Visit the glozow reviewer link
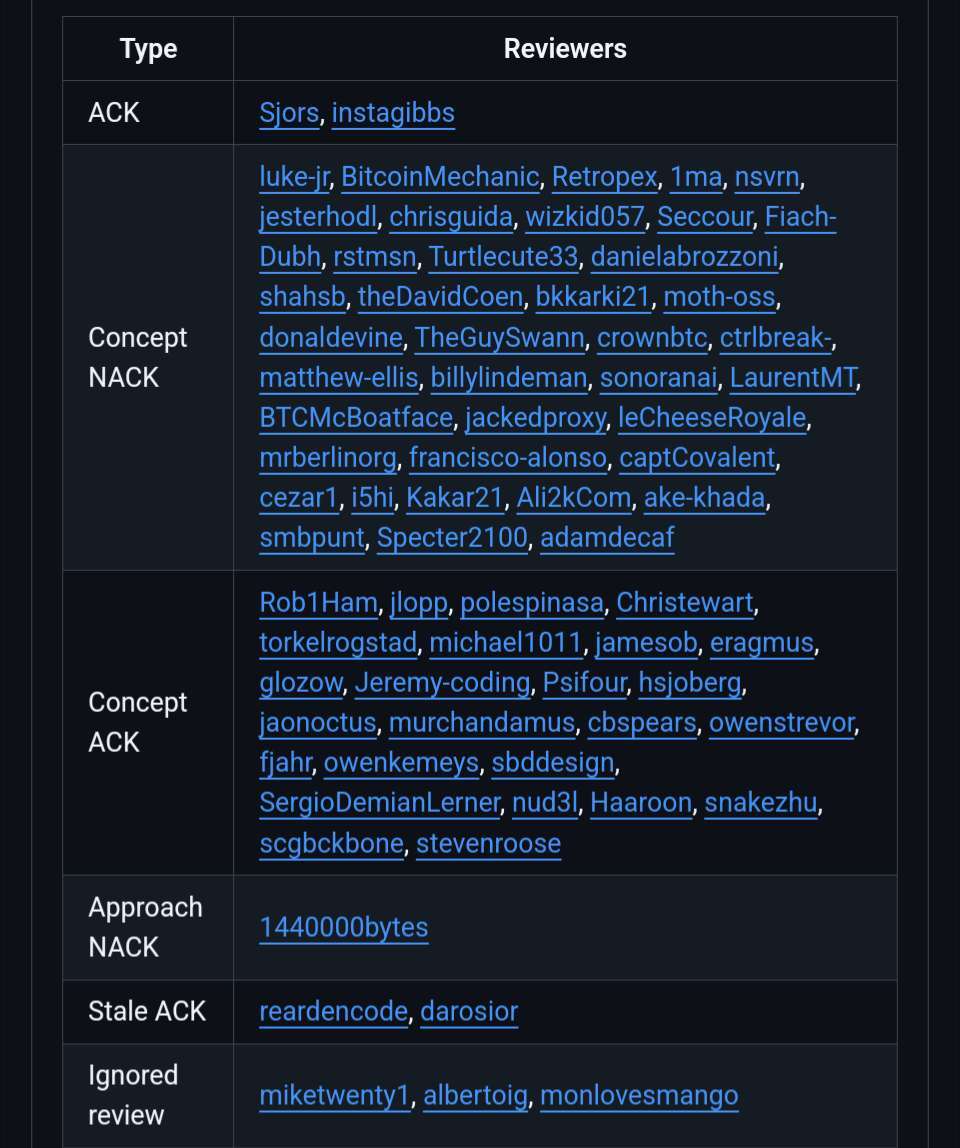This screenshot has height=1148, width=960. point(301,683)
